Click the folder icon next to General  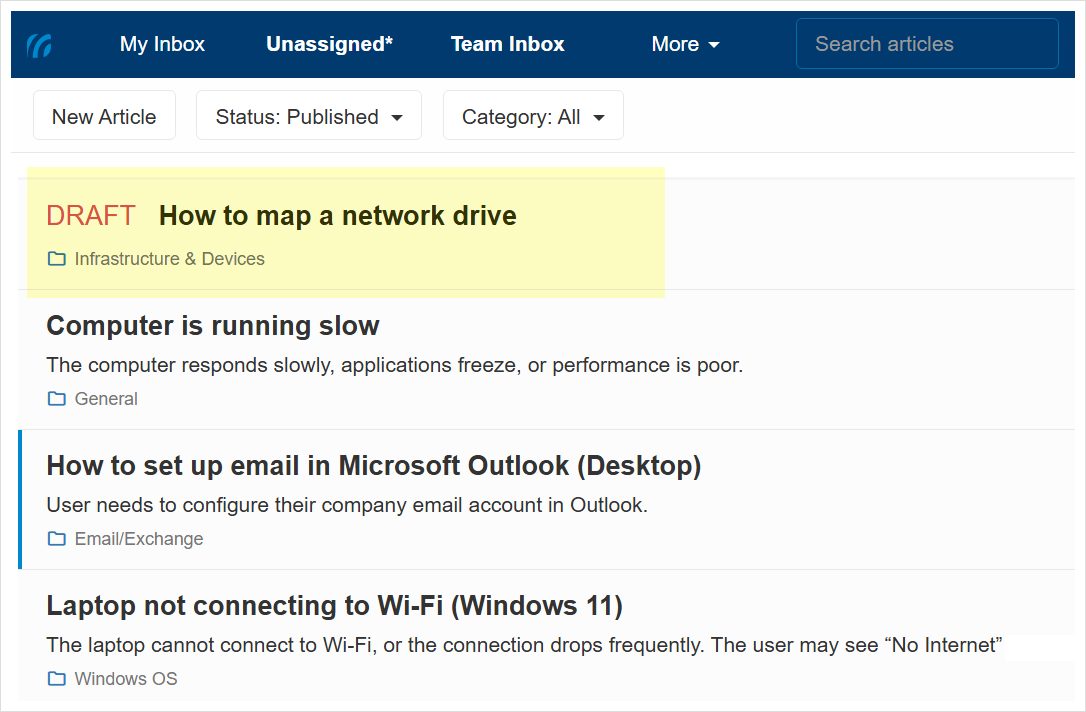[x=57, y=399]
